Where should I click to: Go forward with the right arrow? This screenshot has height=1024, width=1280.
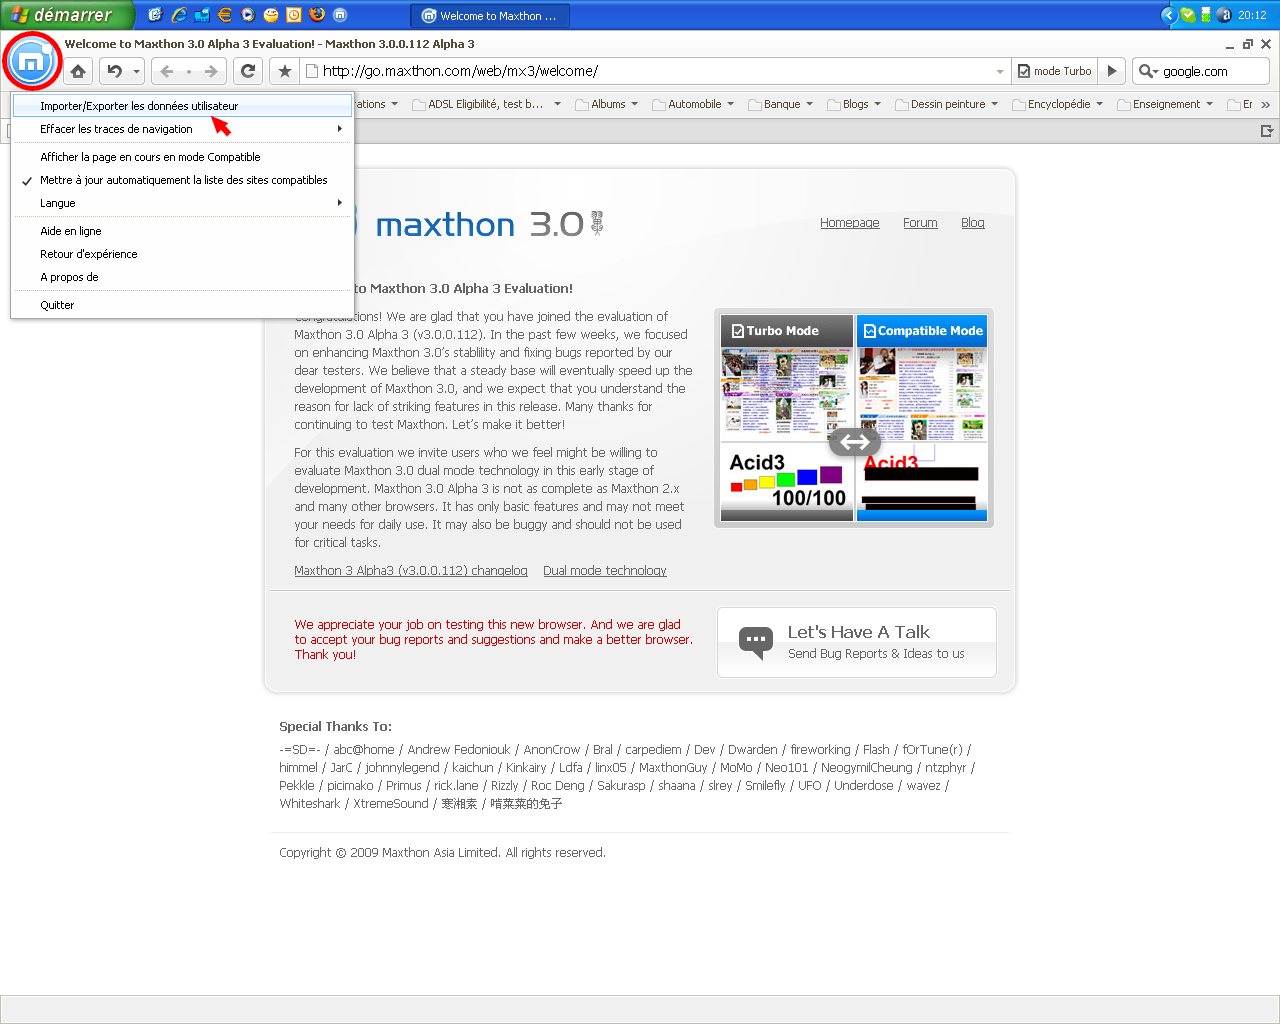tap(211, 71)
